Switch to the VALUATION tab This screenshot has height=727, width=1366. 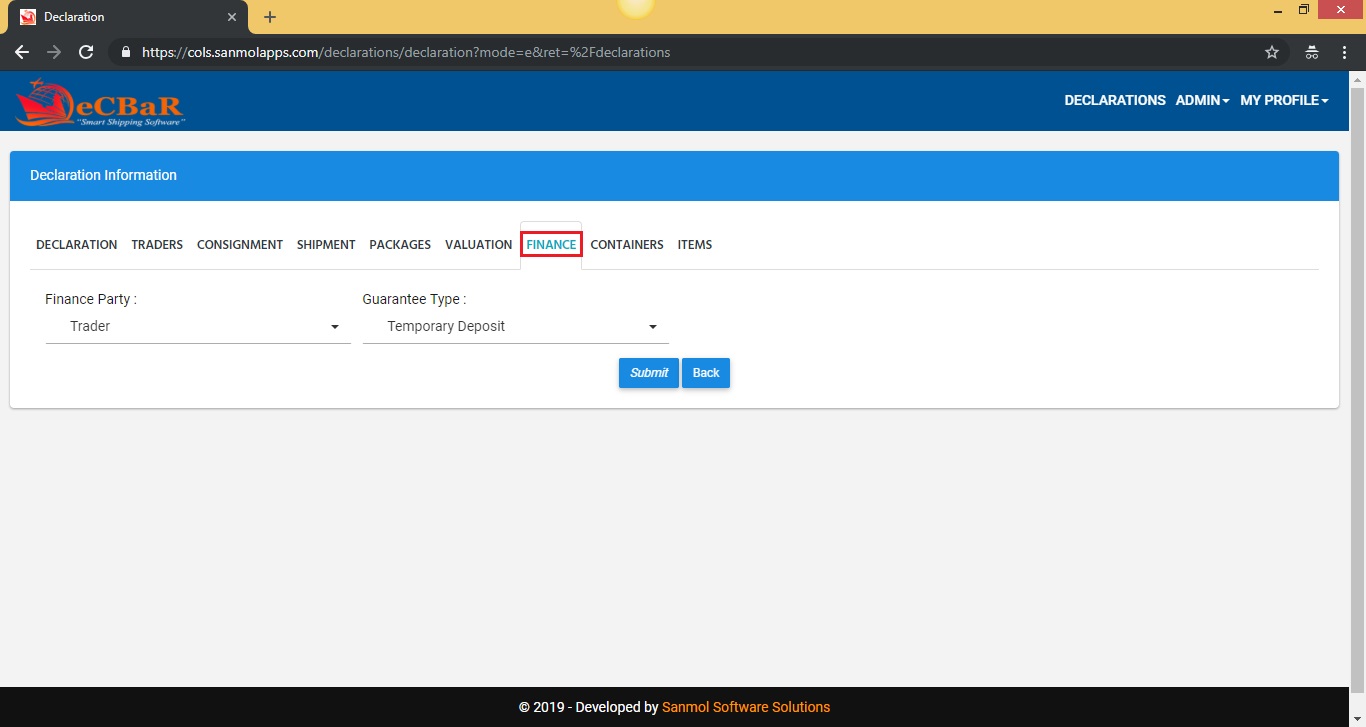478,245
